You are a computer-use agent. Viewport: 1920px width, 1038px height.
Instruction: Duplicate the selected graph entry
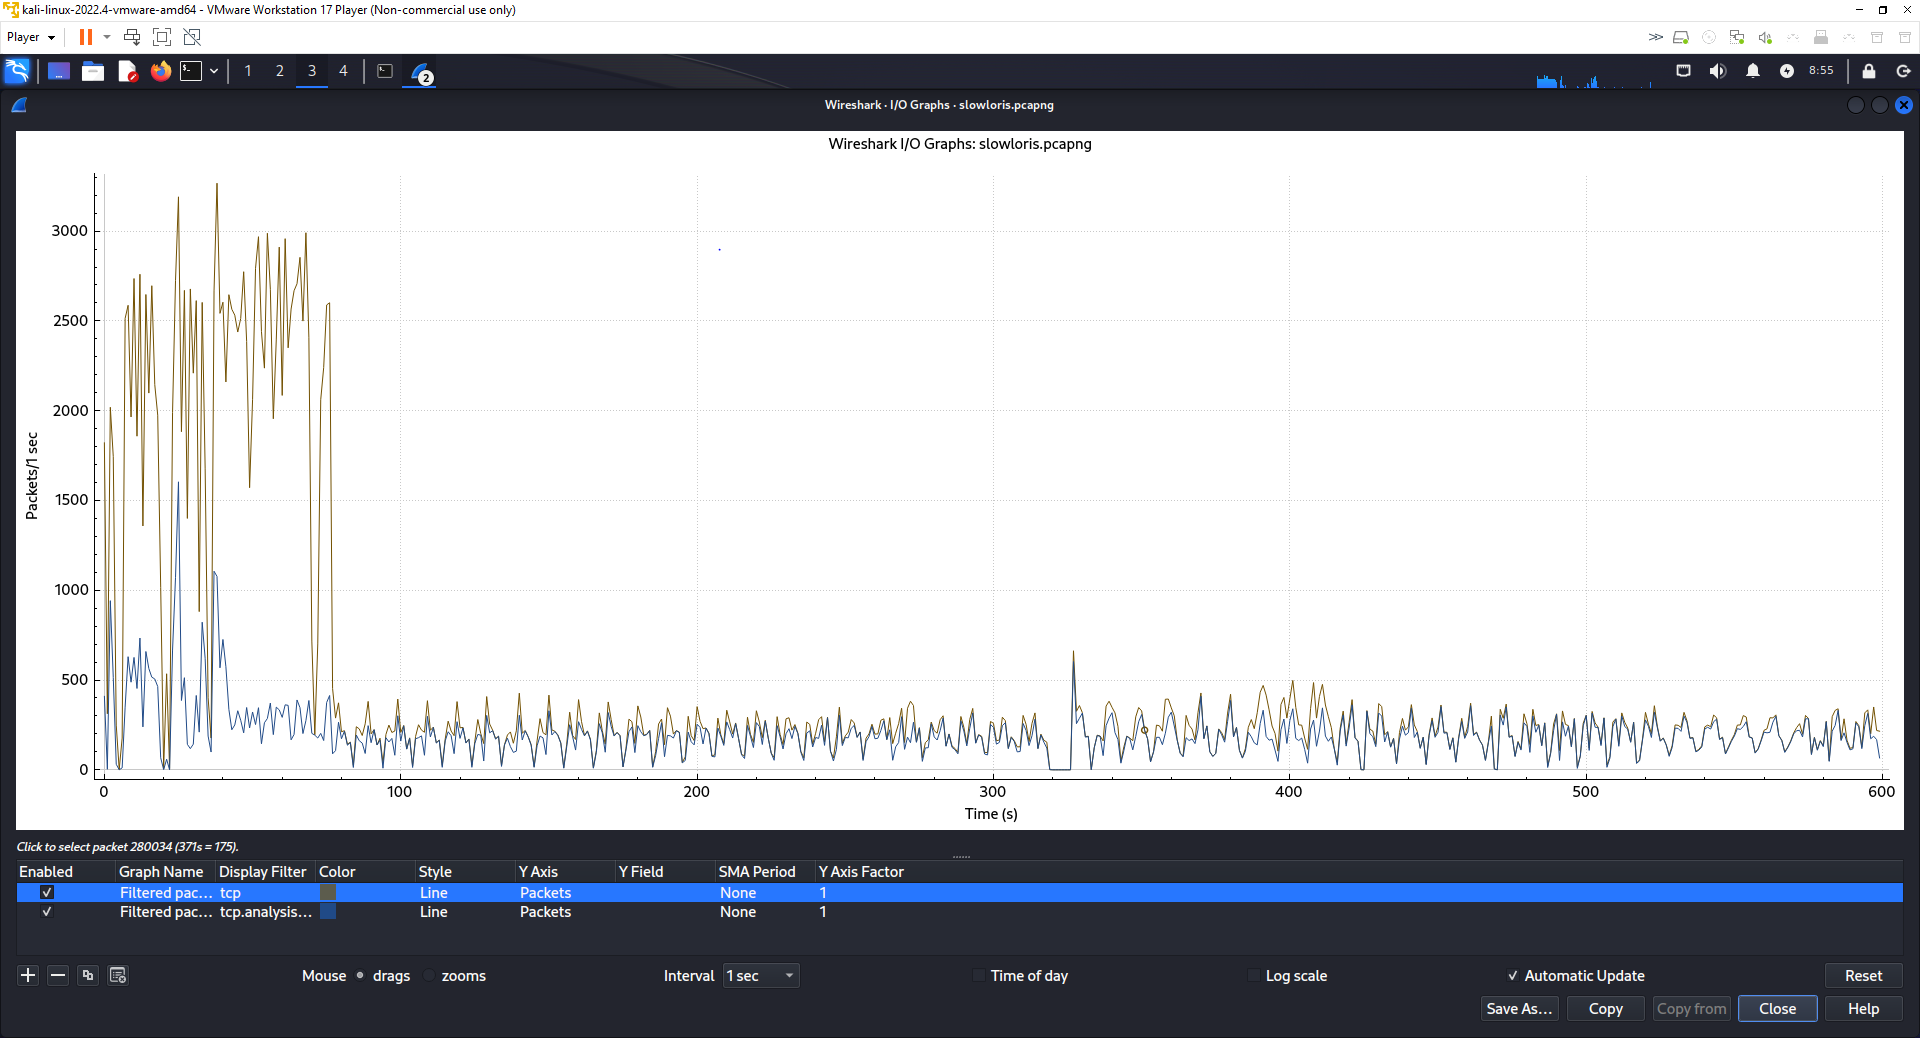(x=88, y=975)
